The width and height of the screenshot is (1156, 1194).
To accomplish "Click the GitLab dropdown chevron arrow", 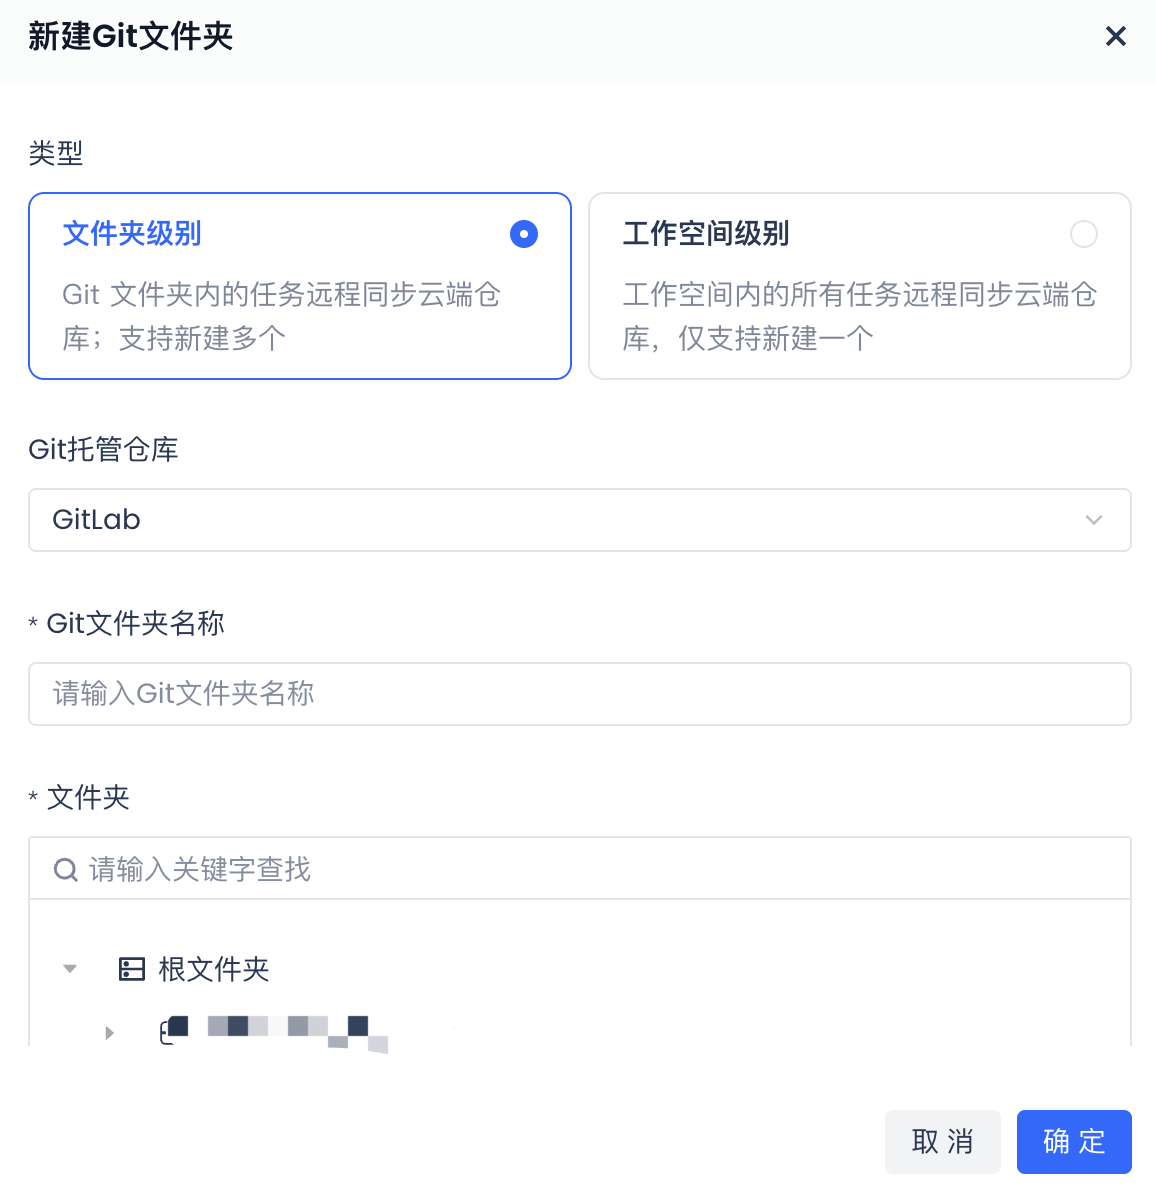I will coord(1094,520).
